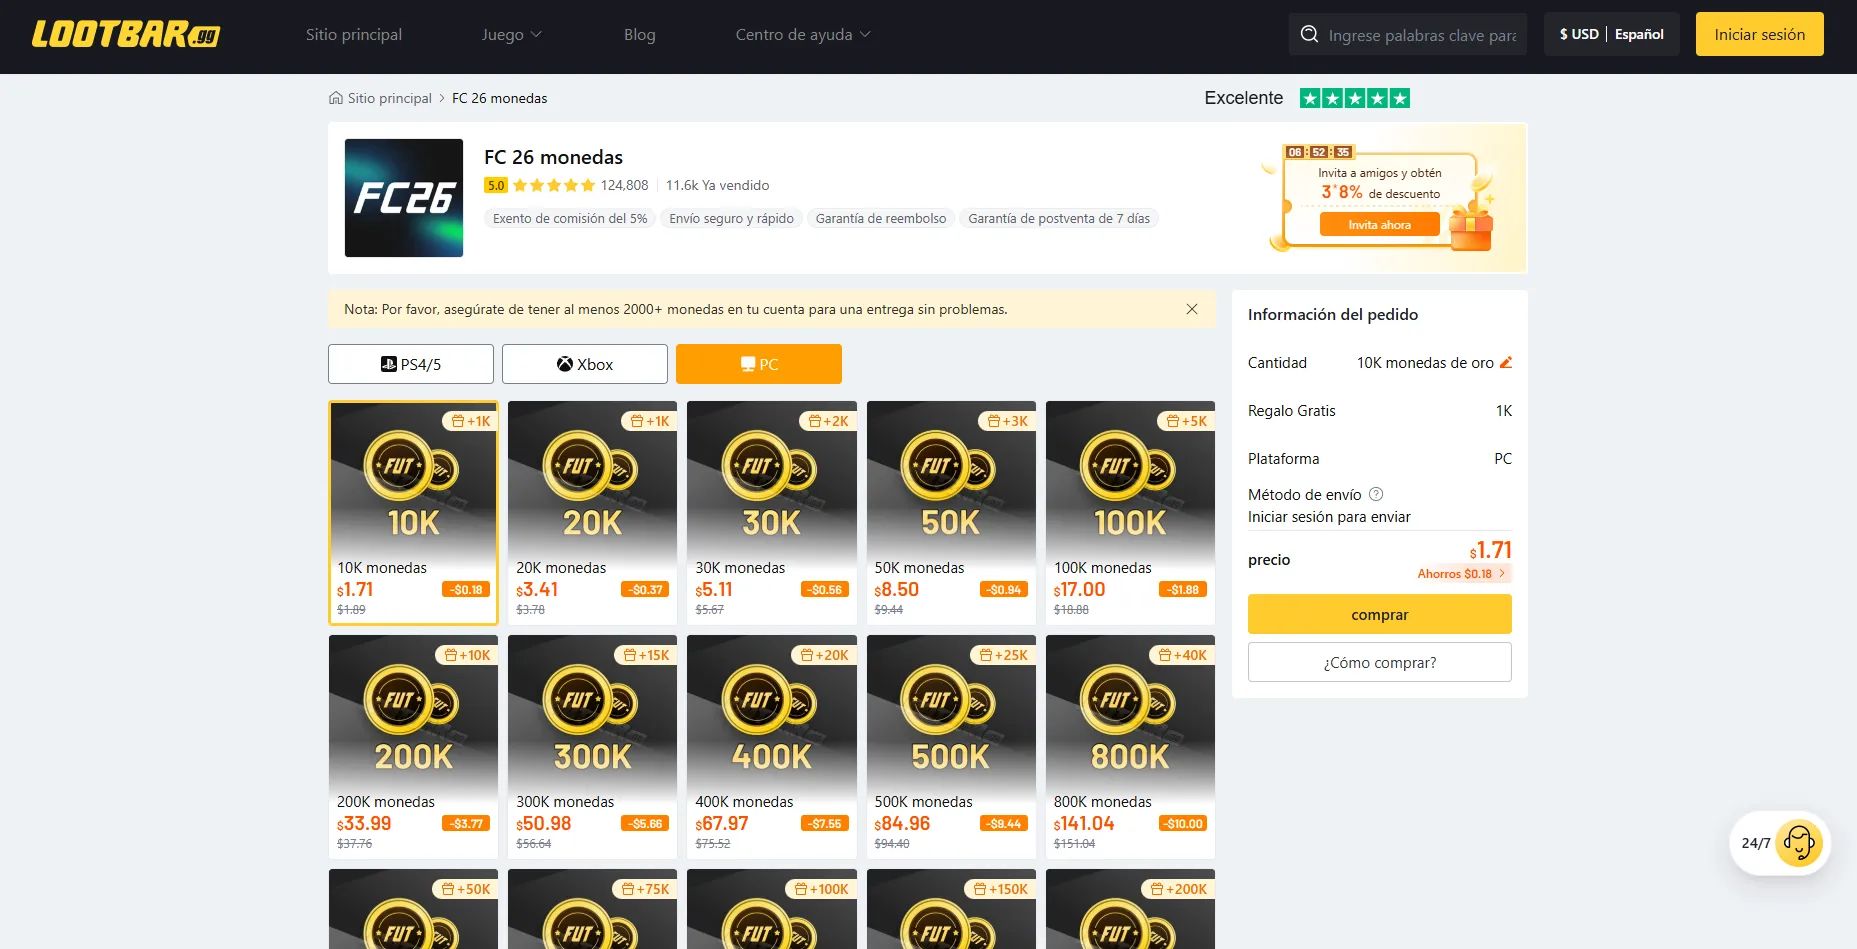Click the FC26 game cover image
This screenshot has height=949, width=1857.
tap(404, 198)
